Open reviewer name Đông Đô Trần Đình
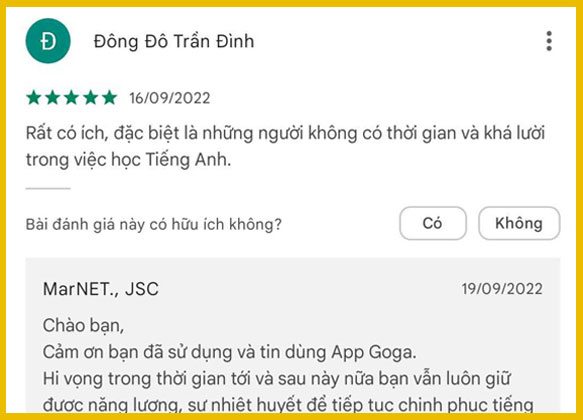Viewport: 583px width, 420px height. tap(174, 41)
